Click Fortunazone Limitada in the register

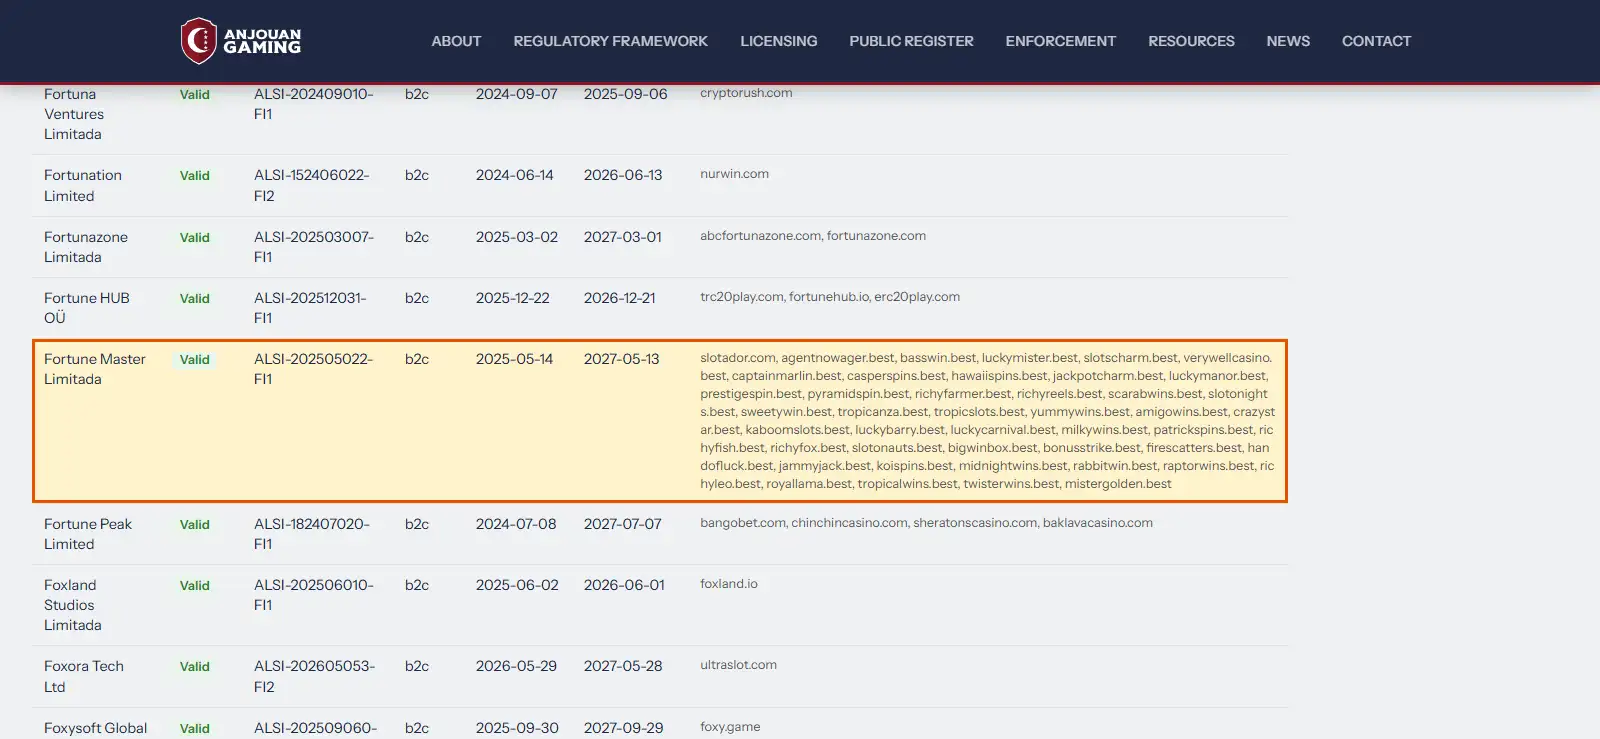click(86, 247)
